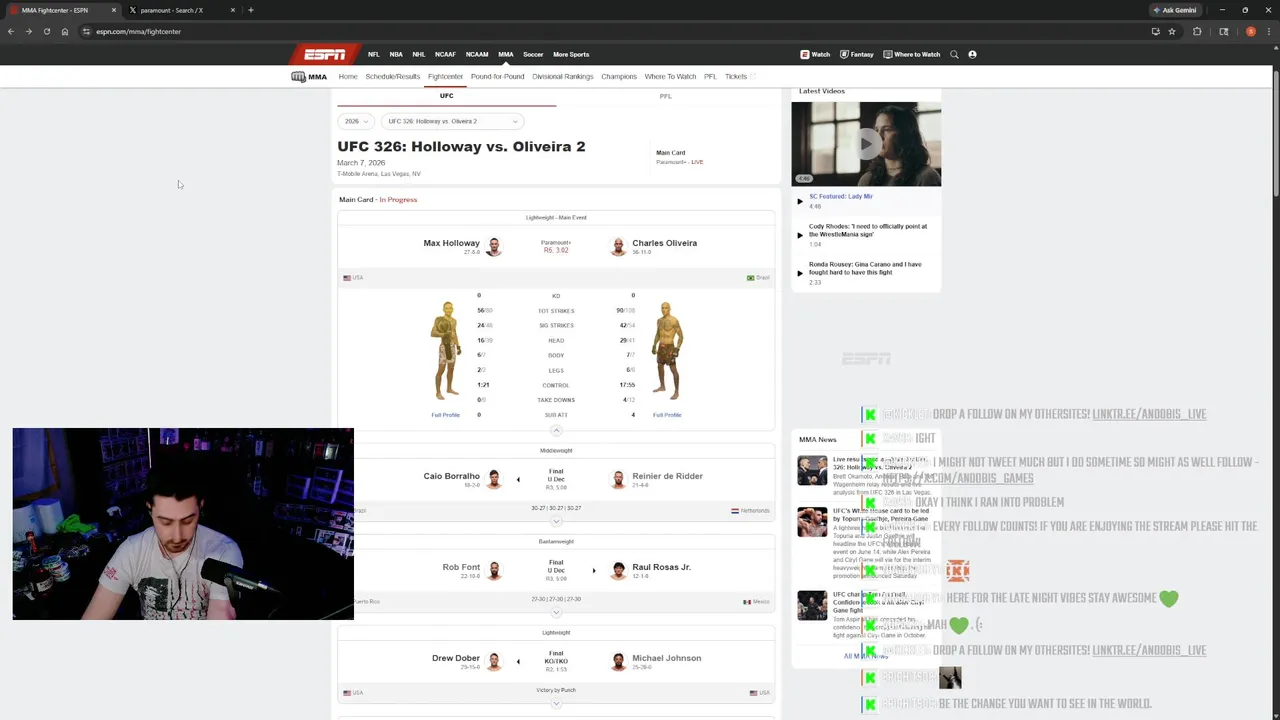The image size is (1280, 720).
Task: Click the Charles Oliveira name link
Action: coord(664,243)
